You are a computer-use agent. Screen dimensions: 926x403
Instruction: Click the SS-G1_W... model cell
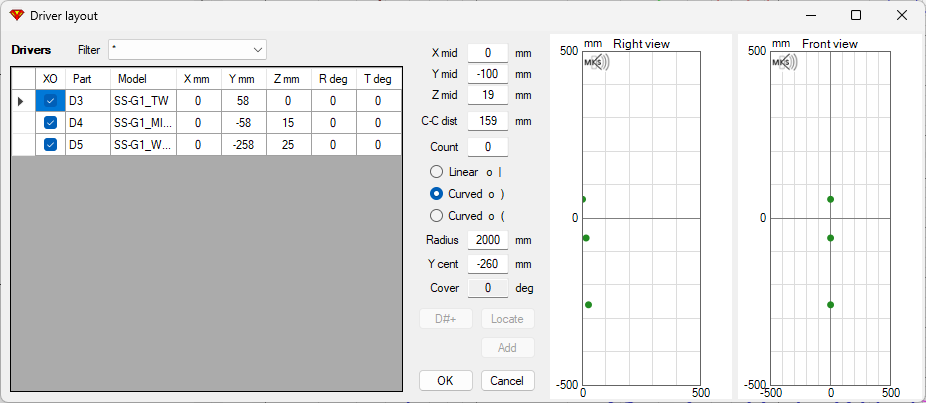point(144,145)
